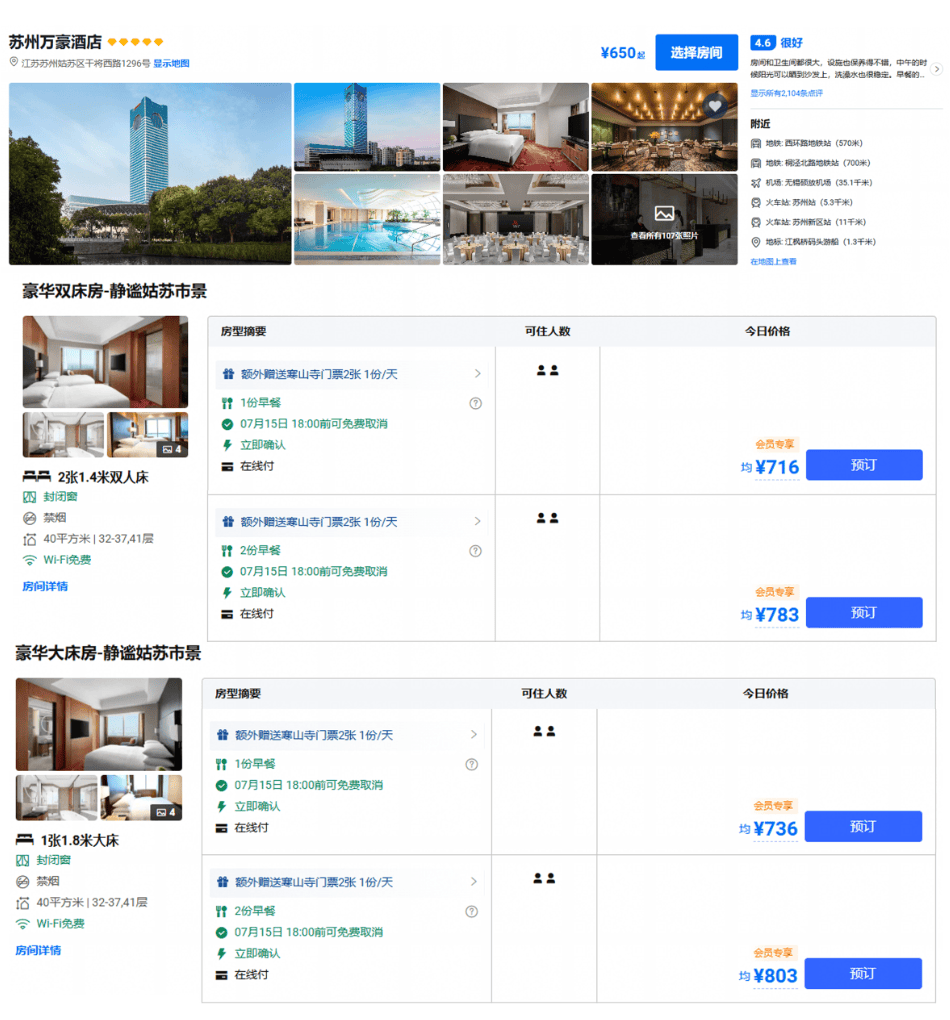This screenshot has height=1020, width=950.
Task: Open main photo of 豪华双床房
Action: click(105, 362)
